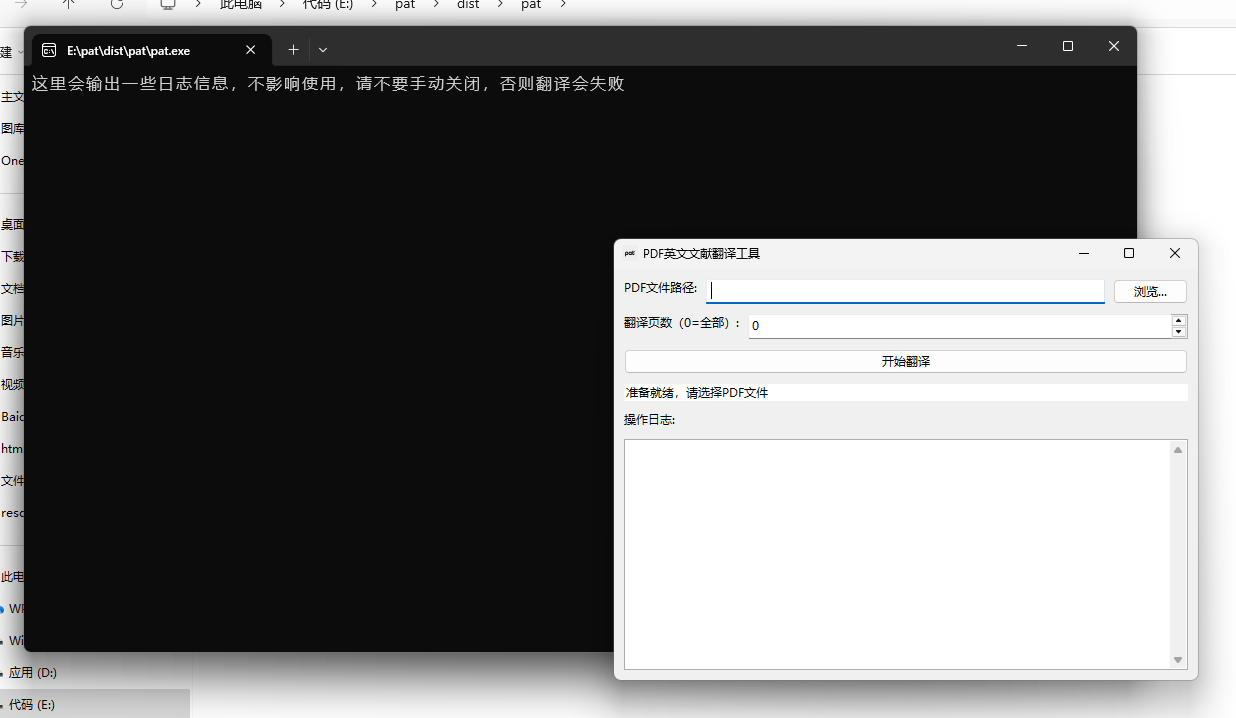Decrease the page count with down arrow
This screenshot has width=1236, height=718.
tap(1179, 332)
